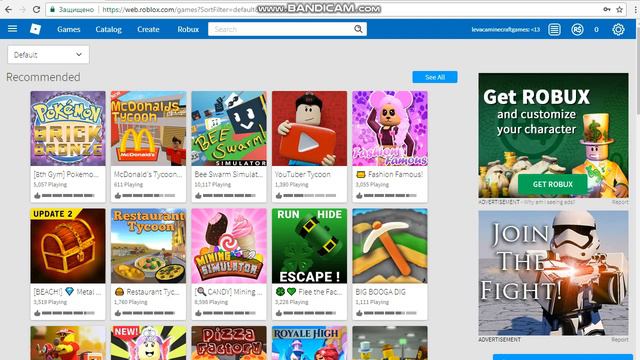Click thumbs-up icon under Bee Swarm Simulator
Image resolution: width=640 pixels, height=360 pixels.
198,196
